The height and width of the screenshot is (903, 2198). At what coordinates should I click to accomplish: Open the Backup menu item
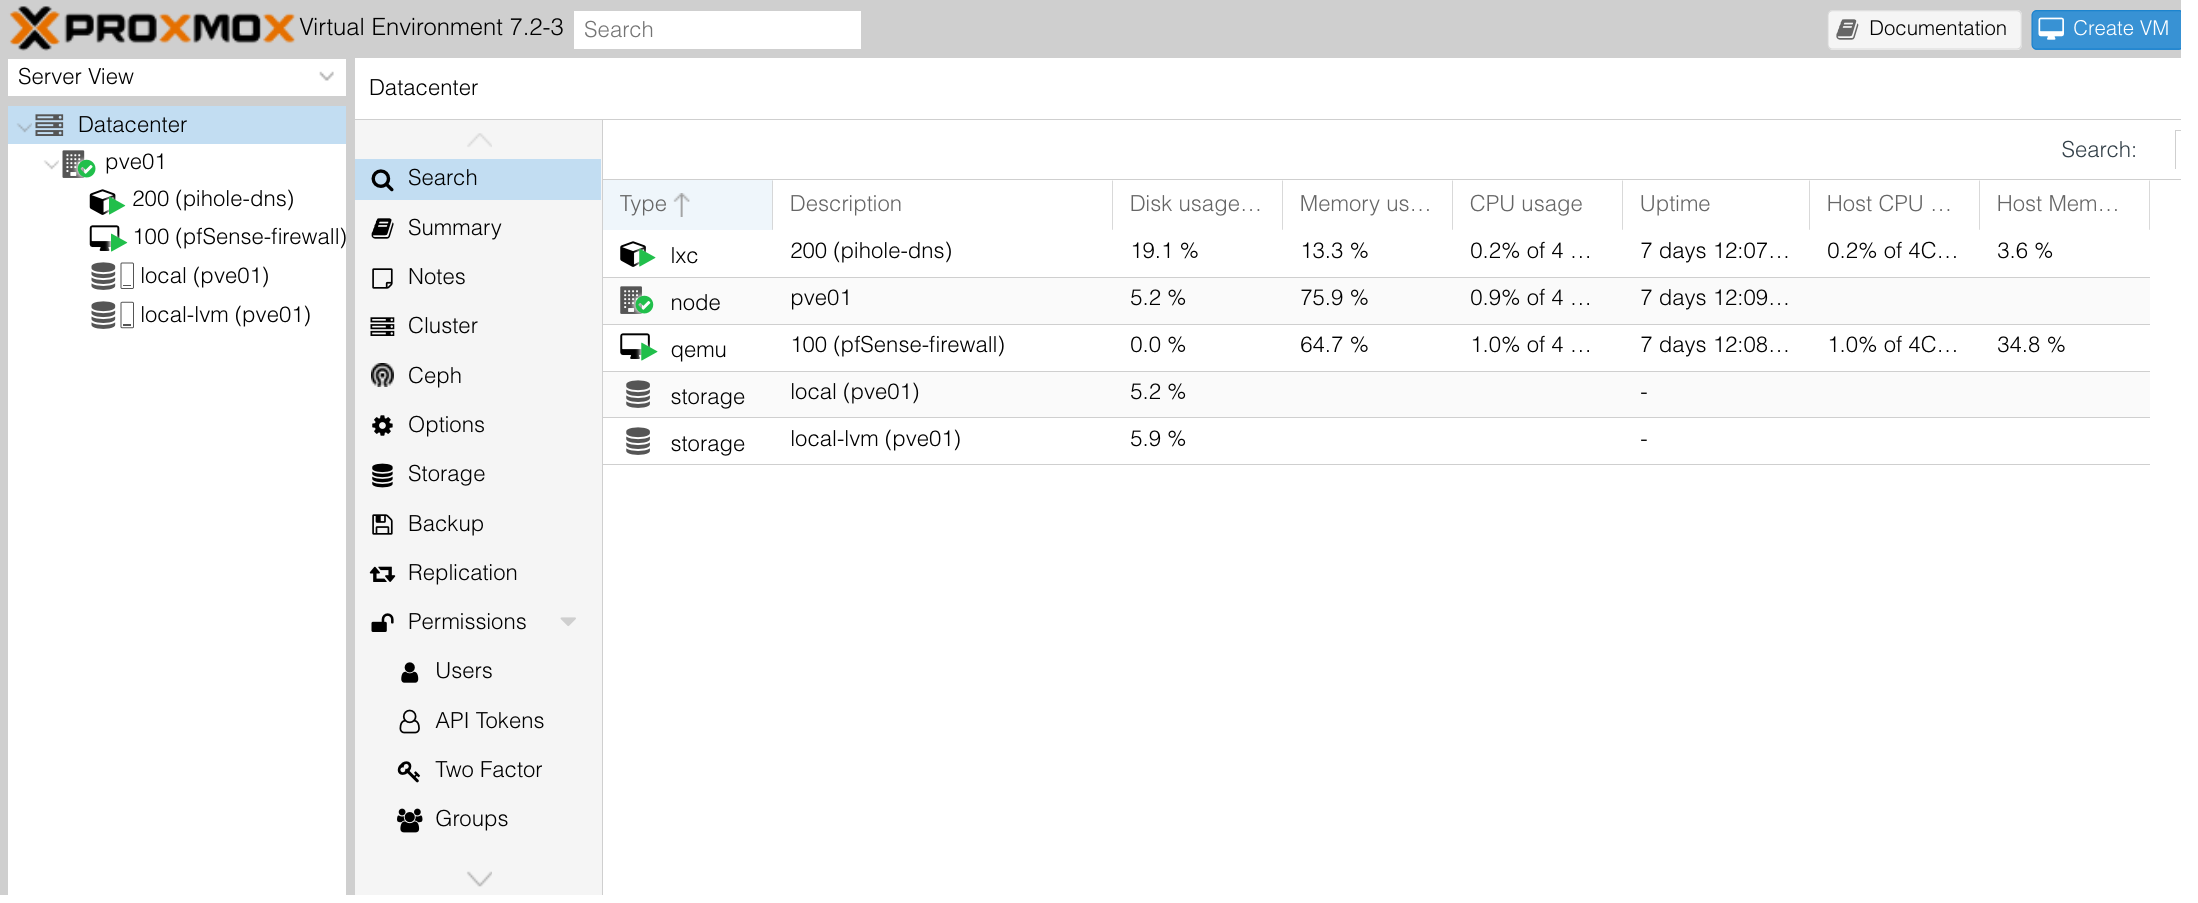(x=478, y=524)
